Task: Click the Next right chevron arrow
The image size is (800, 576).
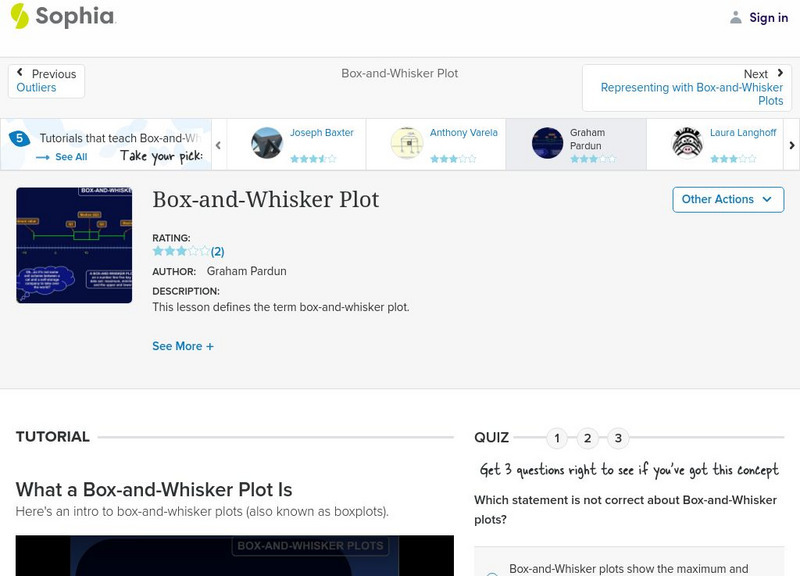Action: [x=780, y=73]
